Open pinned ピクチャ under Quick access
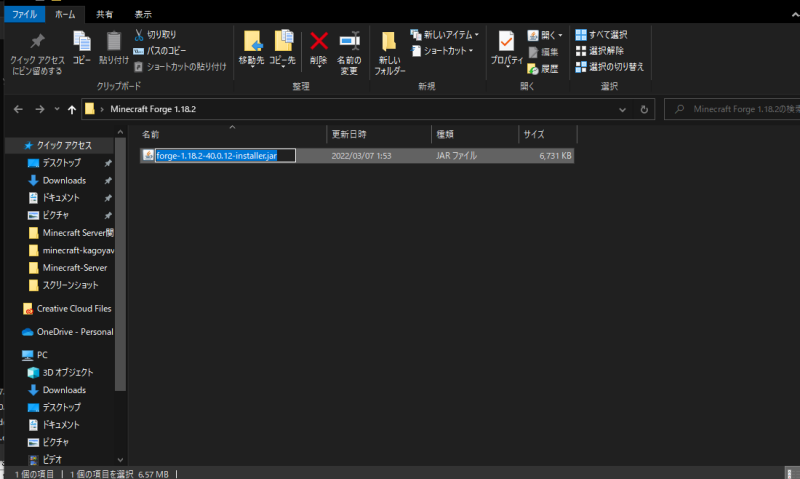Image resolution: width=800 pixels, height=479 pixels. (x=56, y=215)
